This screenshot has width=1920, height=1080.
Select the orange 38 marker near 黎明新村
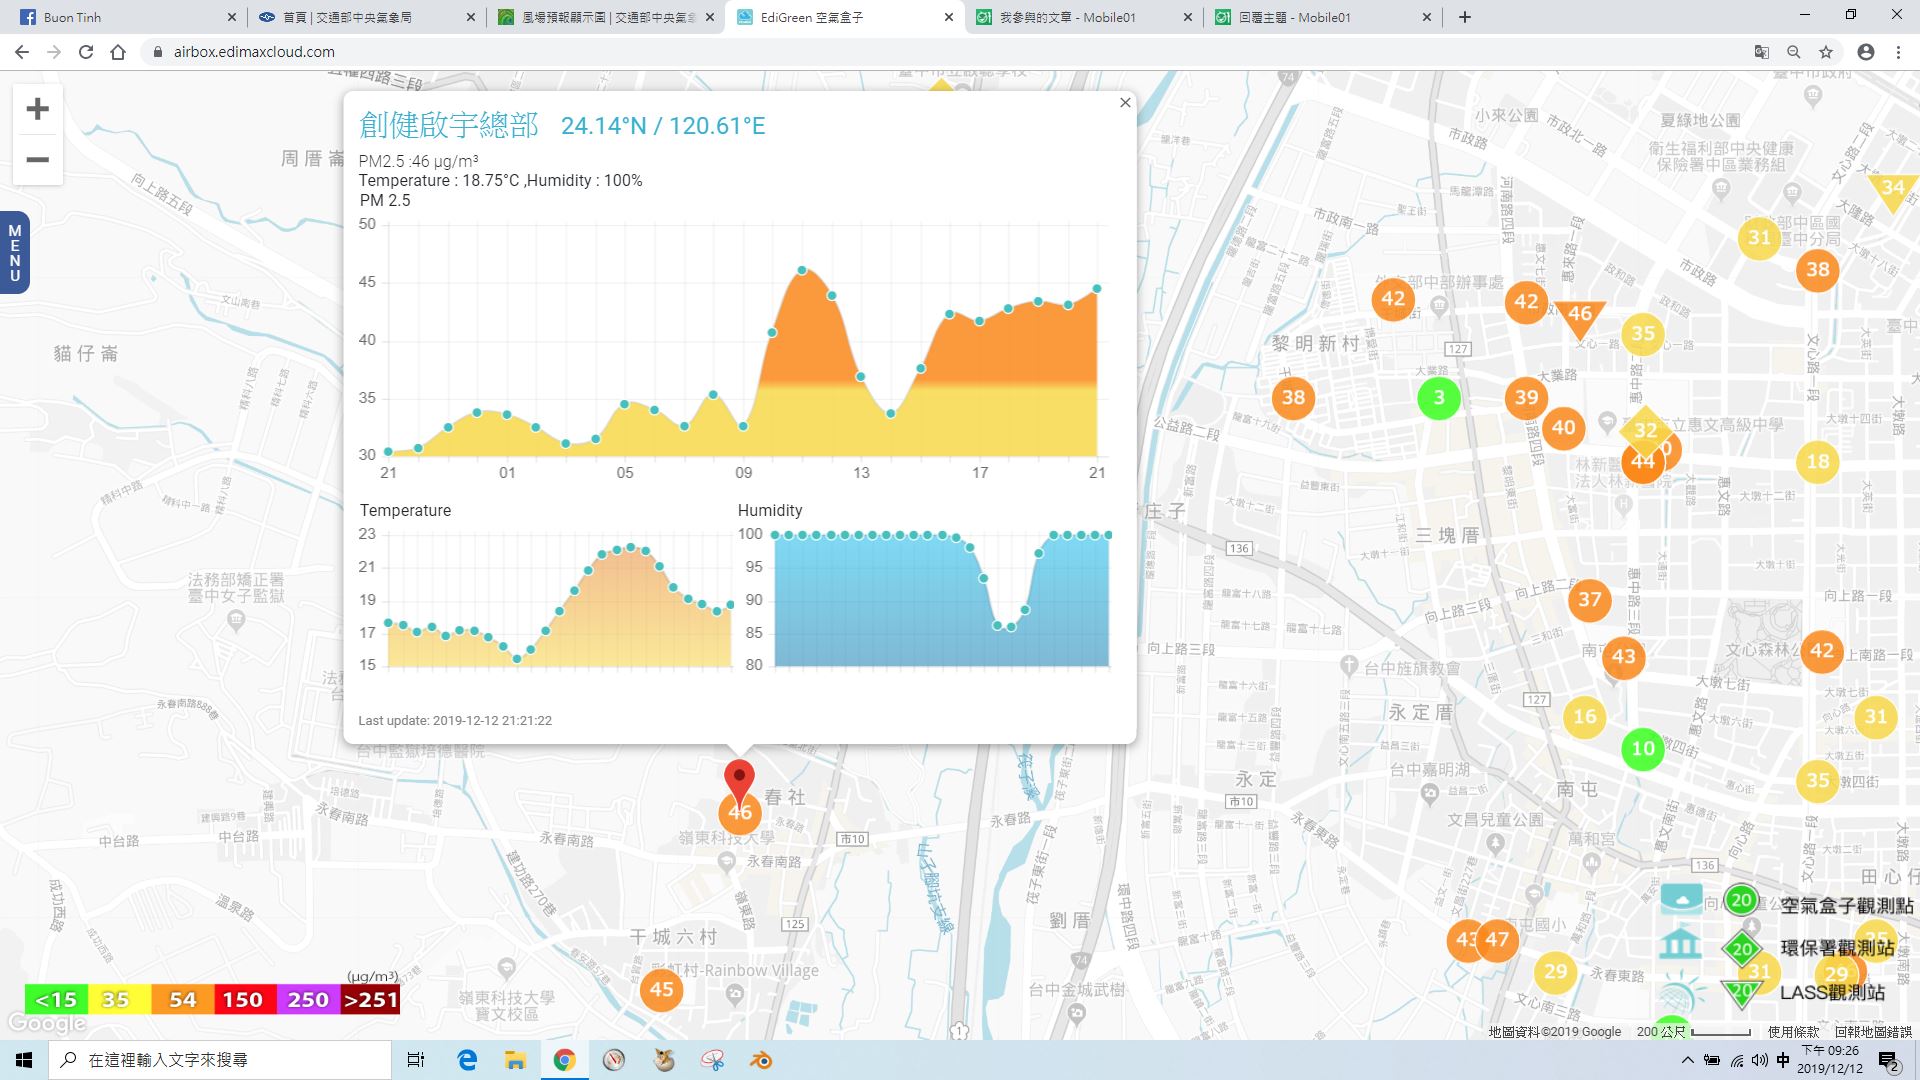(x=1293, y=397)
